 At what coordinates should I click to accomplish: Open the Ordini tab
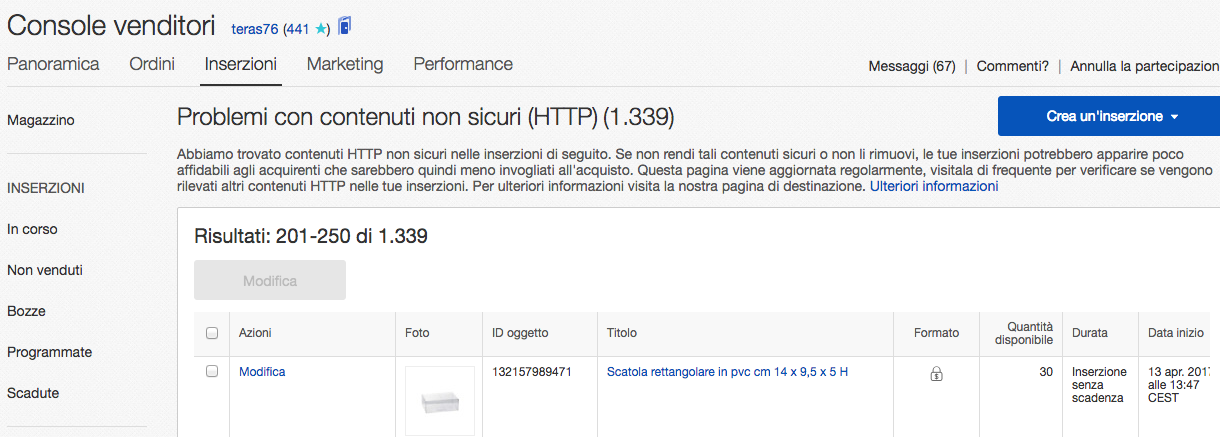tap(152, 64)
